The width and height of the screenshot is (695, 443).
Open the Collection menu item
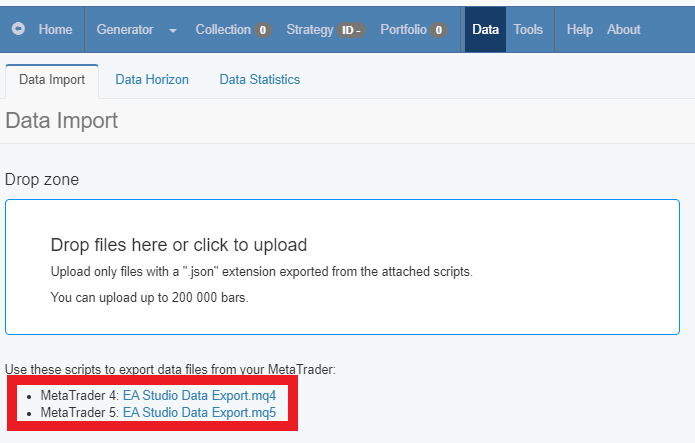pyautogui.click(x=222, y=30)
